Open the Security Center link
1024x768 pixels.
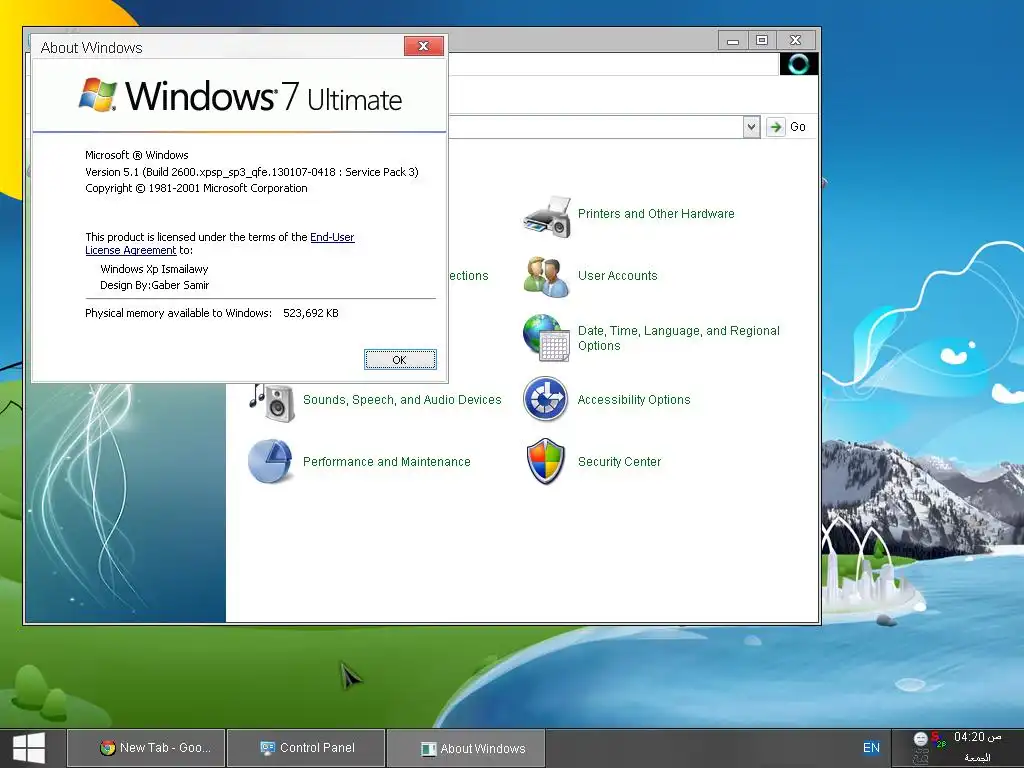tap(619, 462)
